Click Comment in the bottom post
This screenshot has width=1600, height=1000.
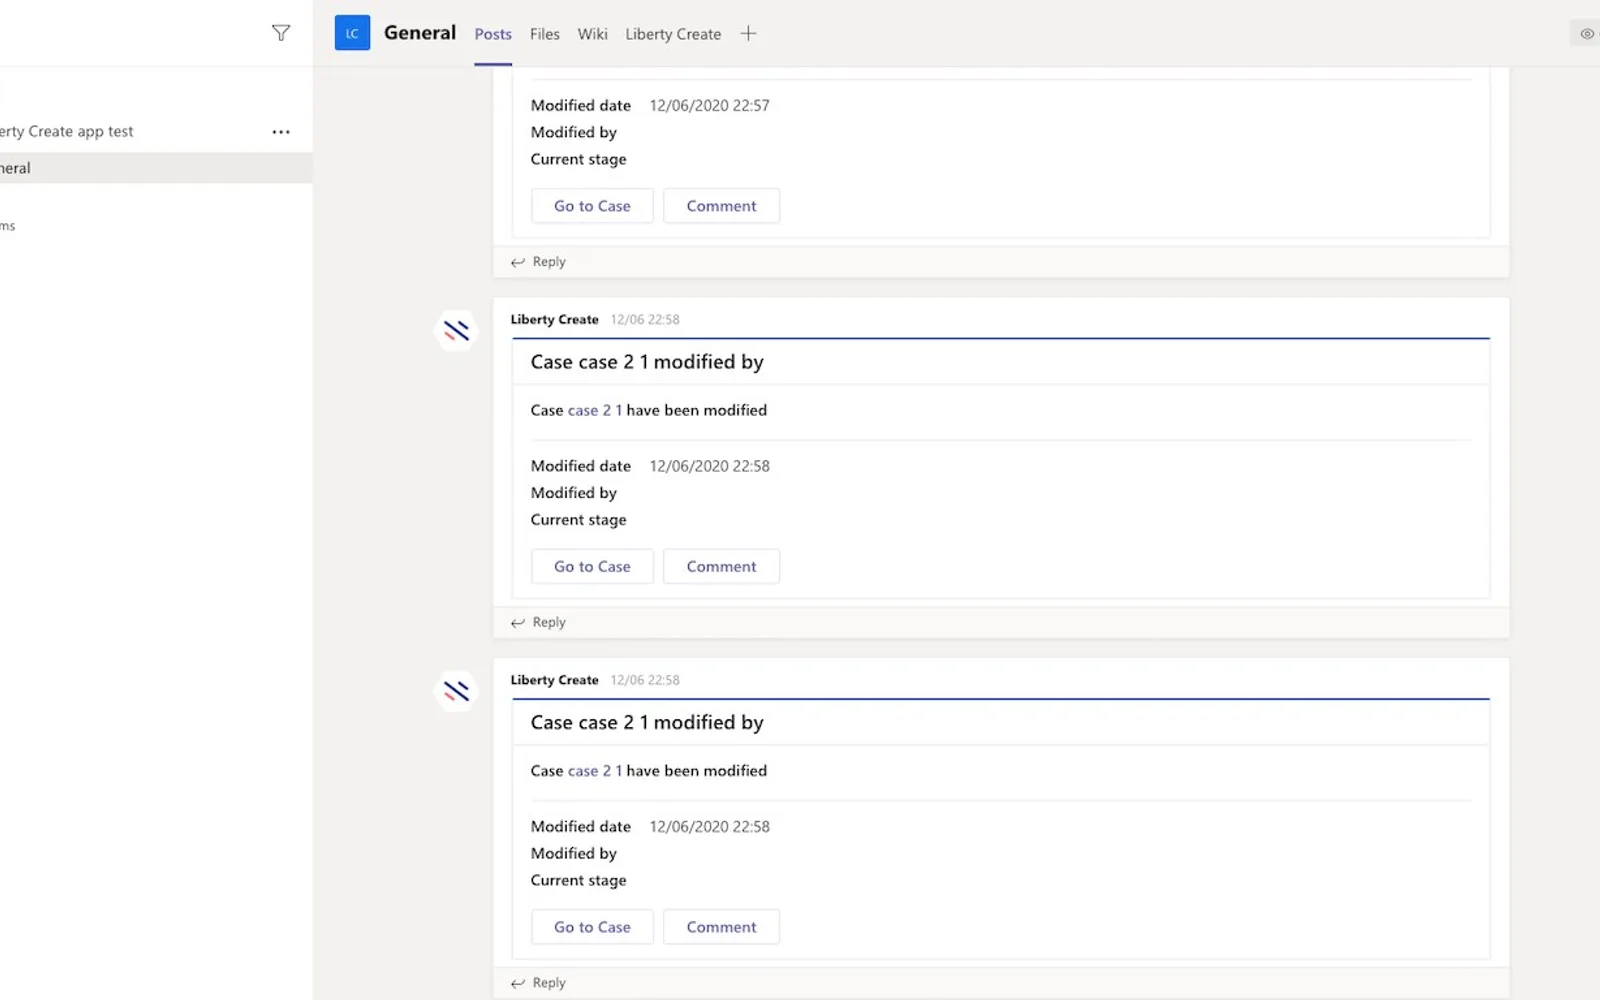point(721,927)
